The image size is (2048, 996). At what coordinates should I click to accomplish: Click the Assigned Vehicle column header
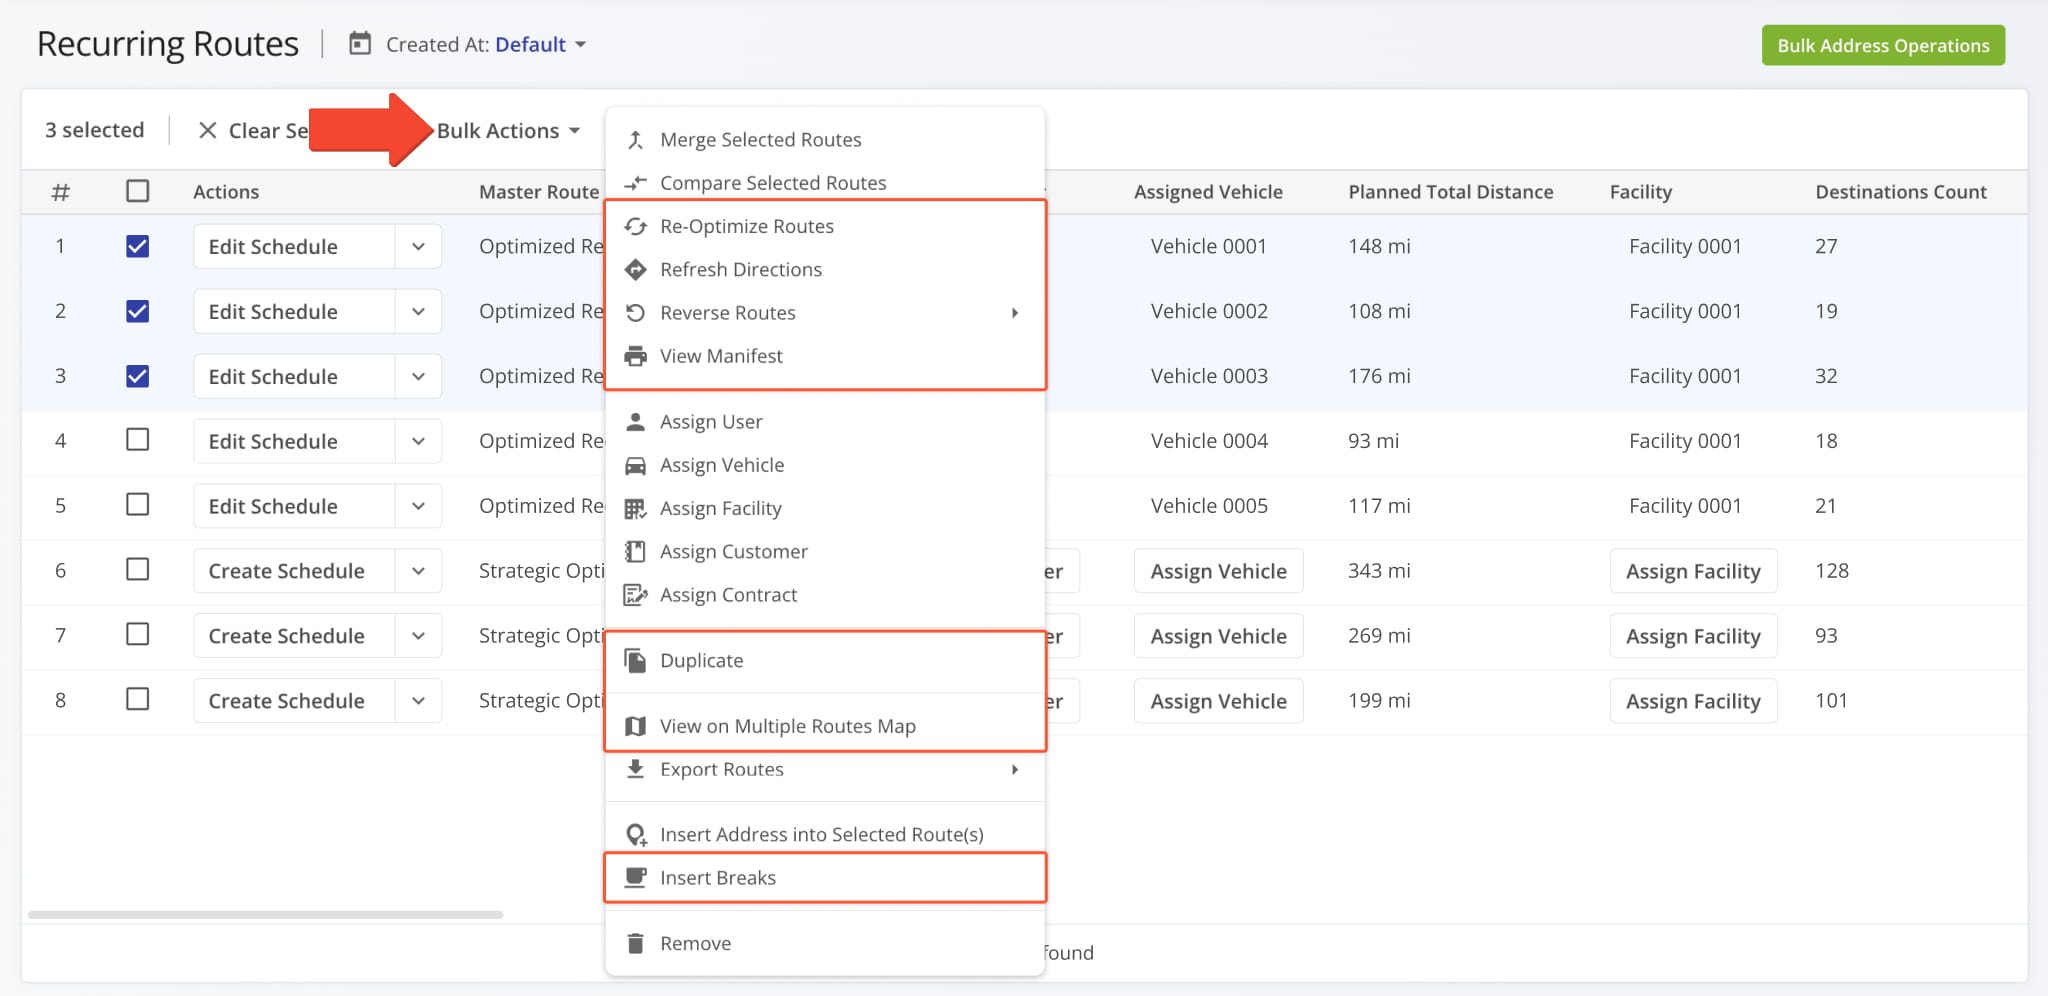tap(1208, 191)
